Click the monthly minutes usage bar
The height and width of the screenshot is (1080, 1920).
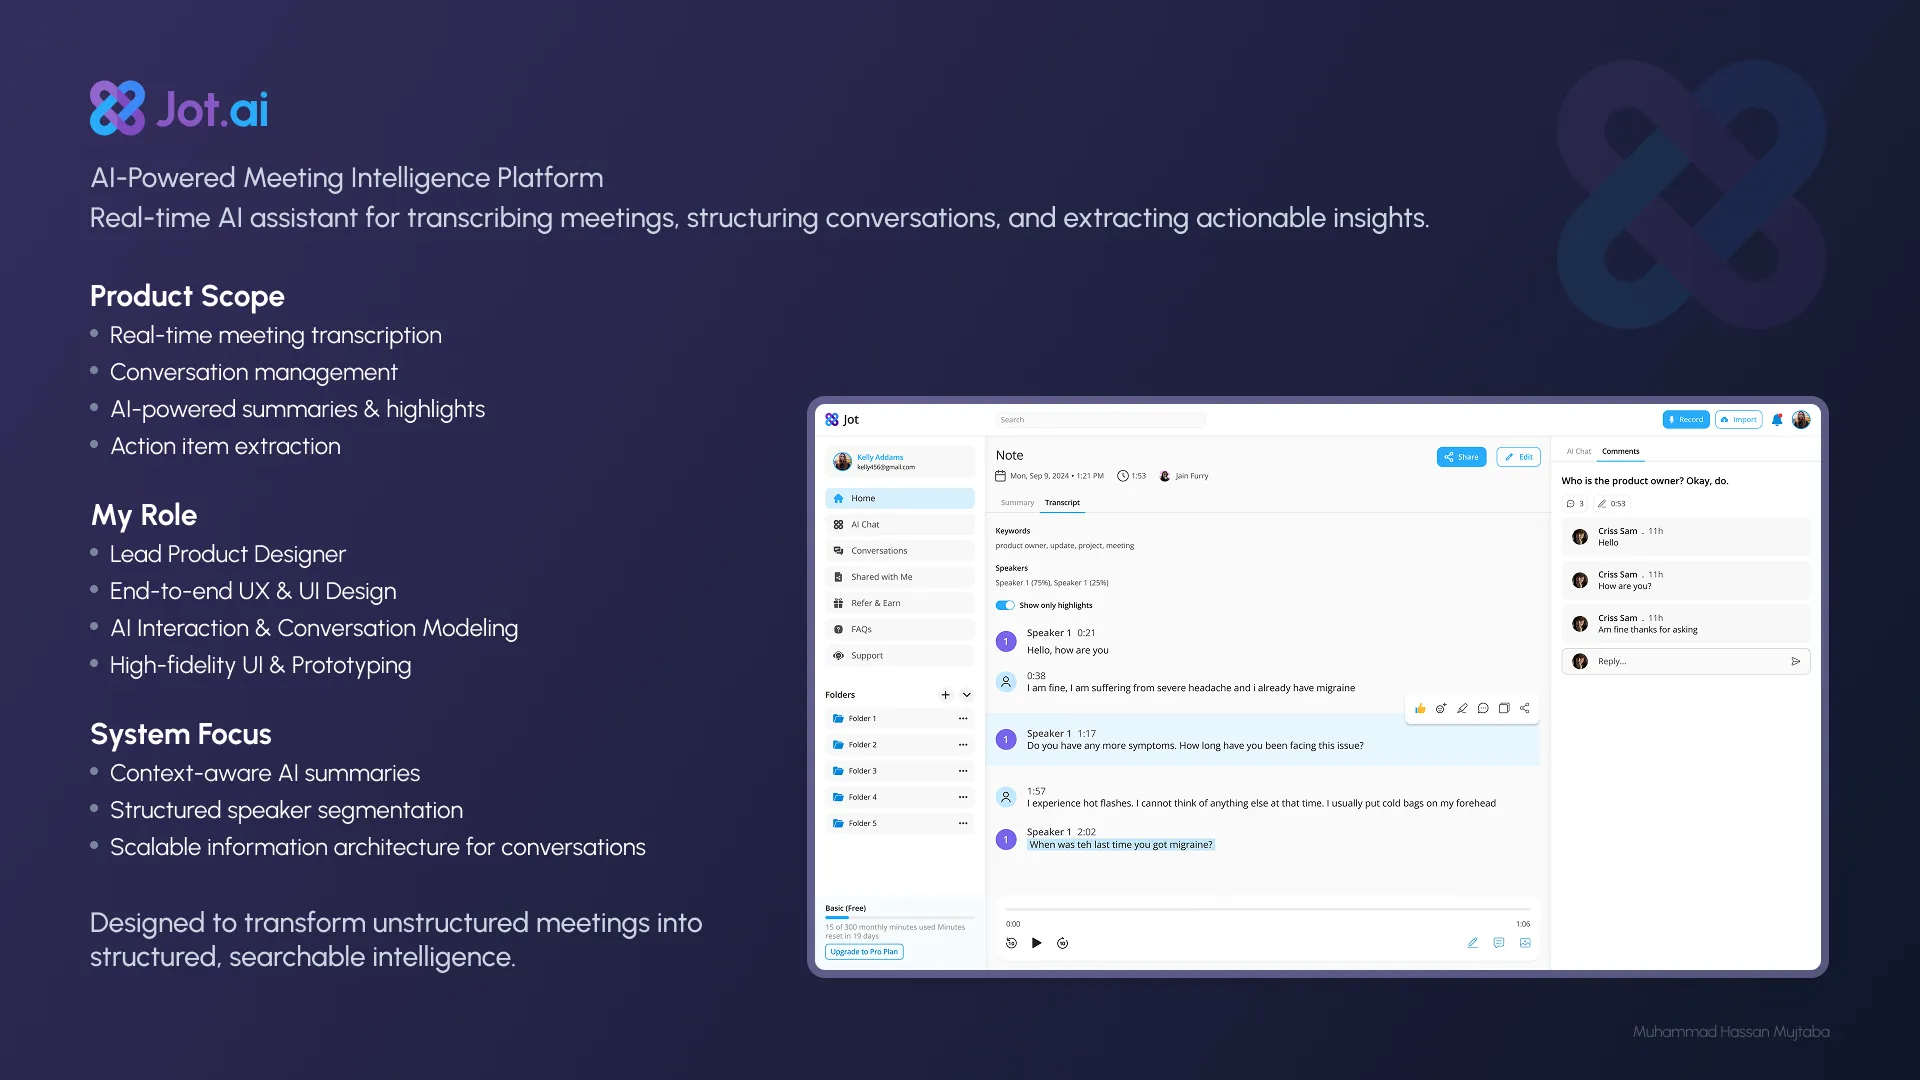(900, 917)
